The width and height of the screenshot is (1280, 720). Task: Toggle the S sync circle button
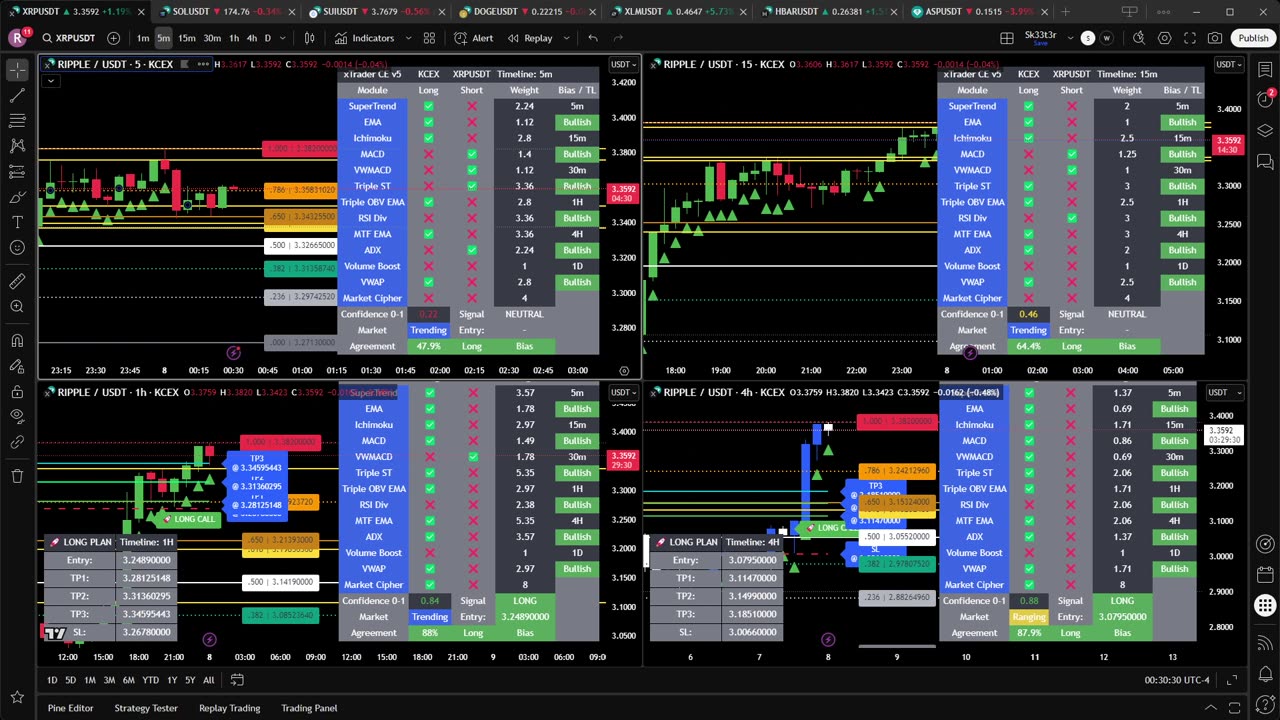point(1088,38)
